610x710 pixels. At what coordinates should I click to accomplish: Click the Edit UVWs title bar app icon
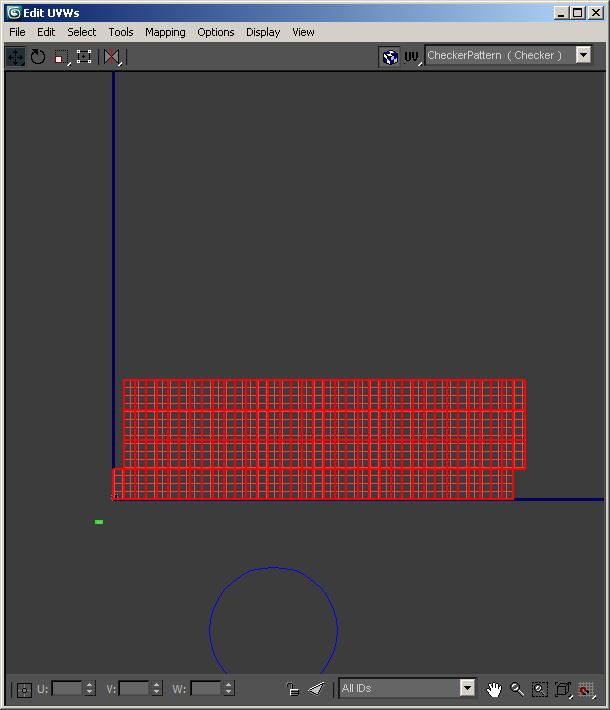[14, 13]
